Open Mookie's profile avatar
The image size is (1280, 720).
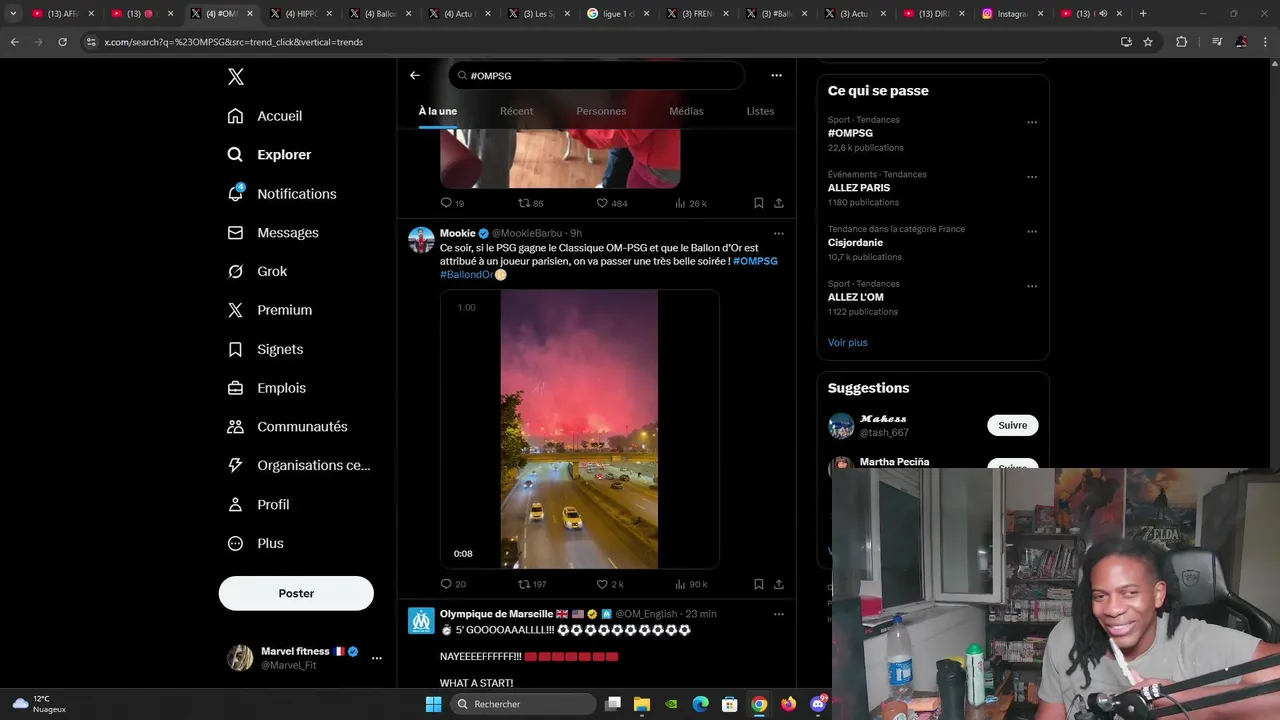coord(421,240)
